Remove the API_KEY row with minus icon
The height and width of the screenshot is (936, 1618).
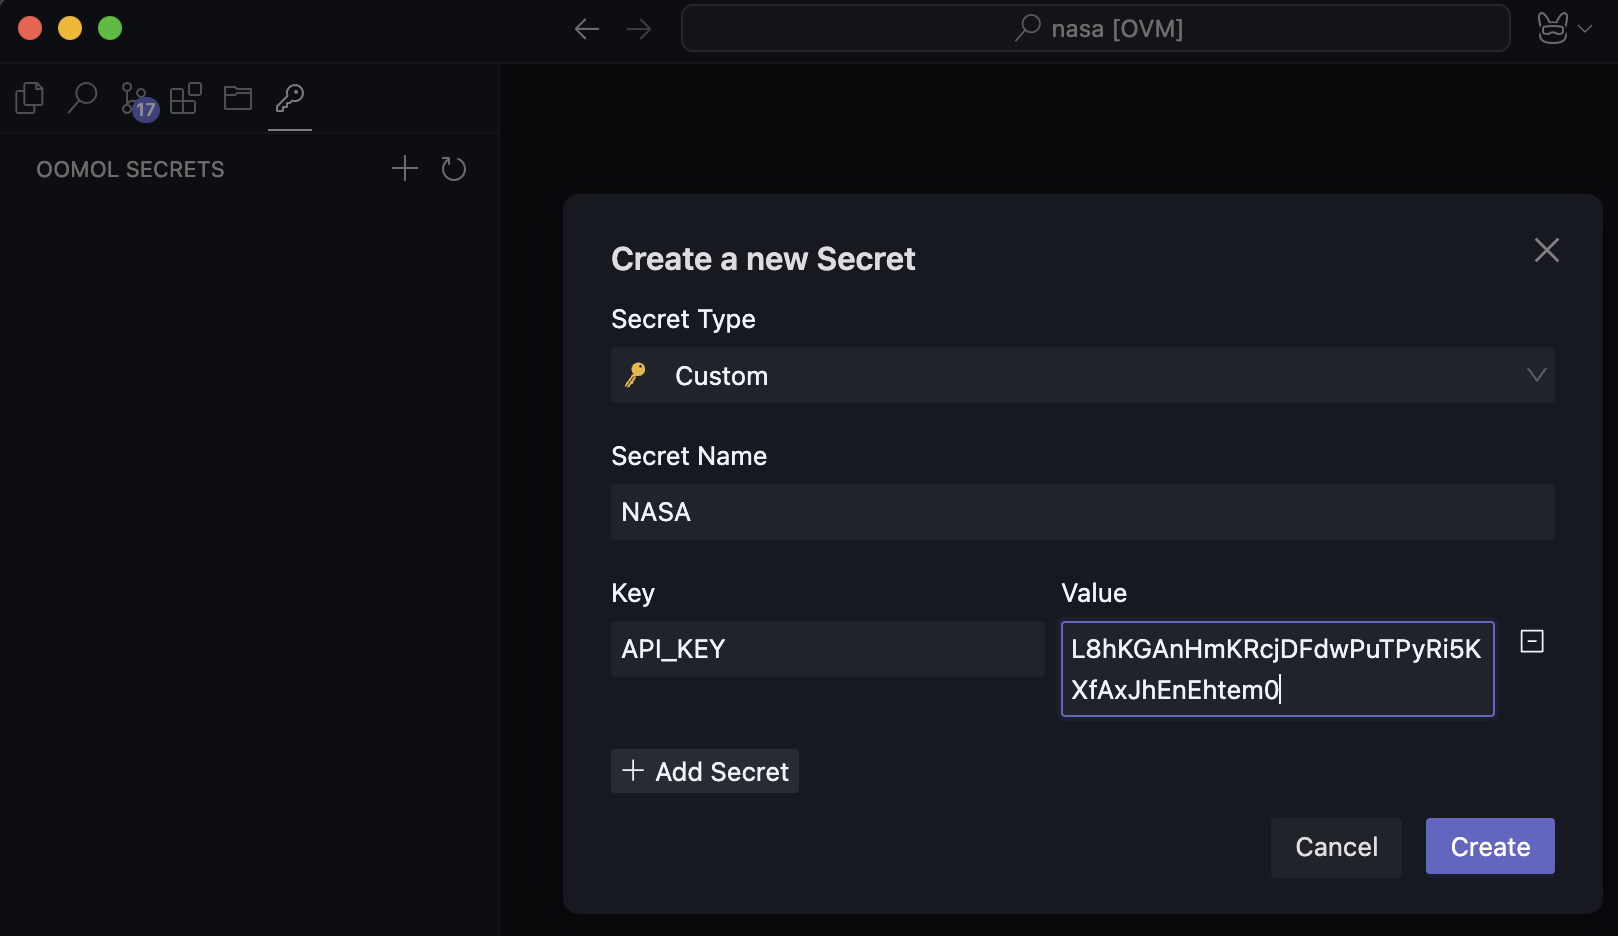point(1532,641)
